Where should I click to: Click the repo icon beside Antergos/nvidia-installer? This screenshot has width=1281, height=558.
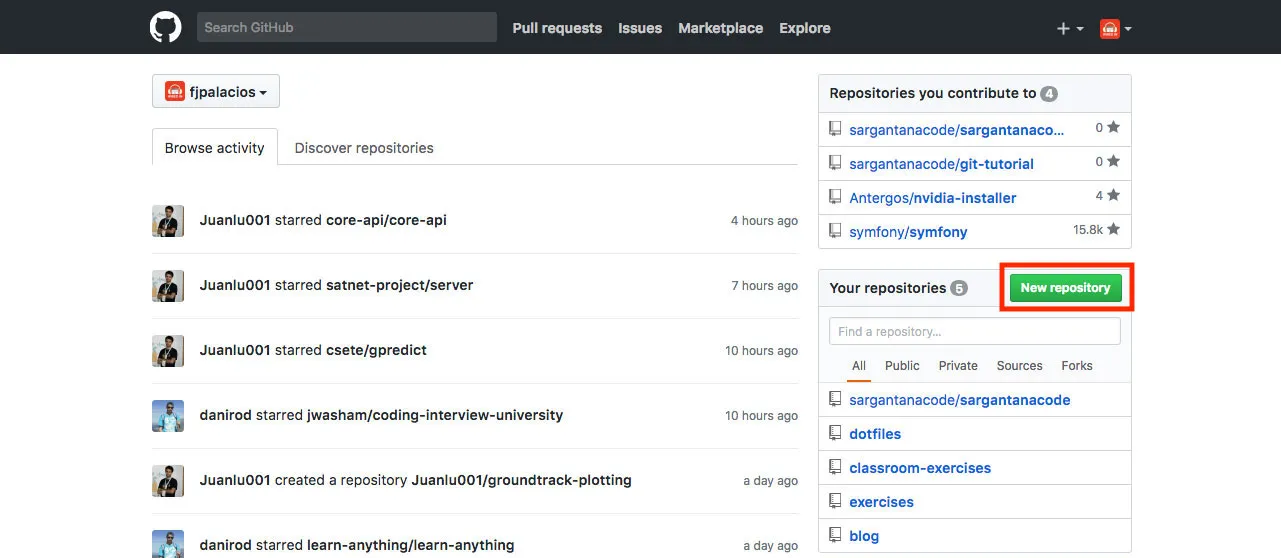(x=835, y=197)
